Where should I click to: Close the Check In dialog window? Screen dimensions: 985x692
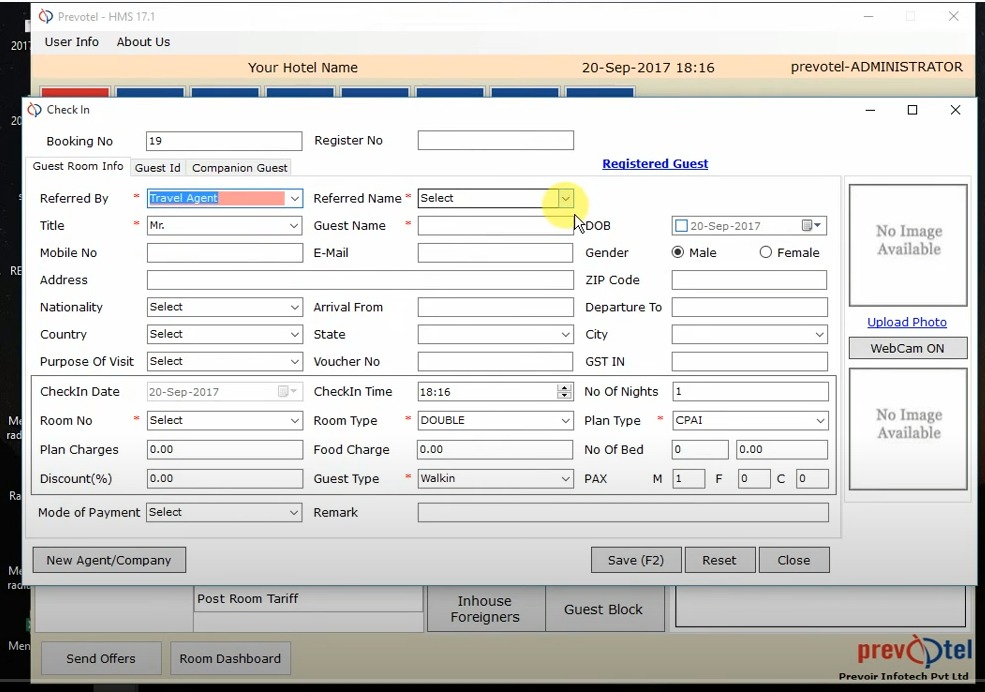[x=955, y=110]
